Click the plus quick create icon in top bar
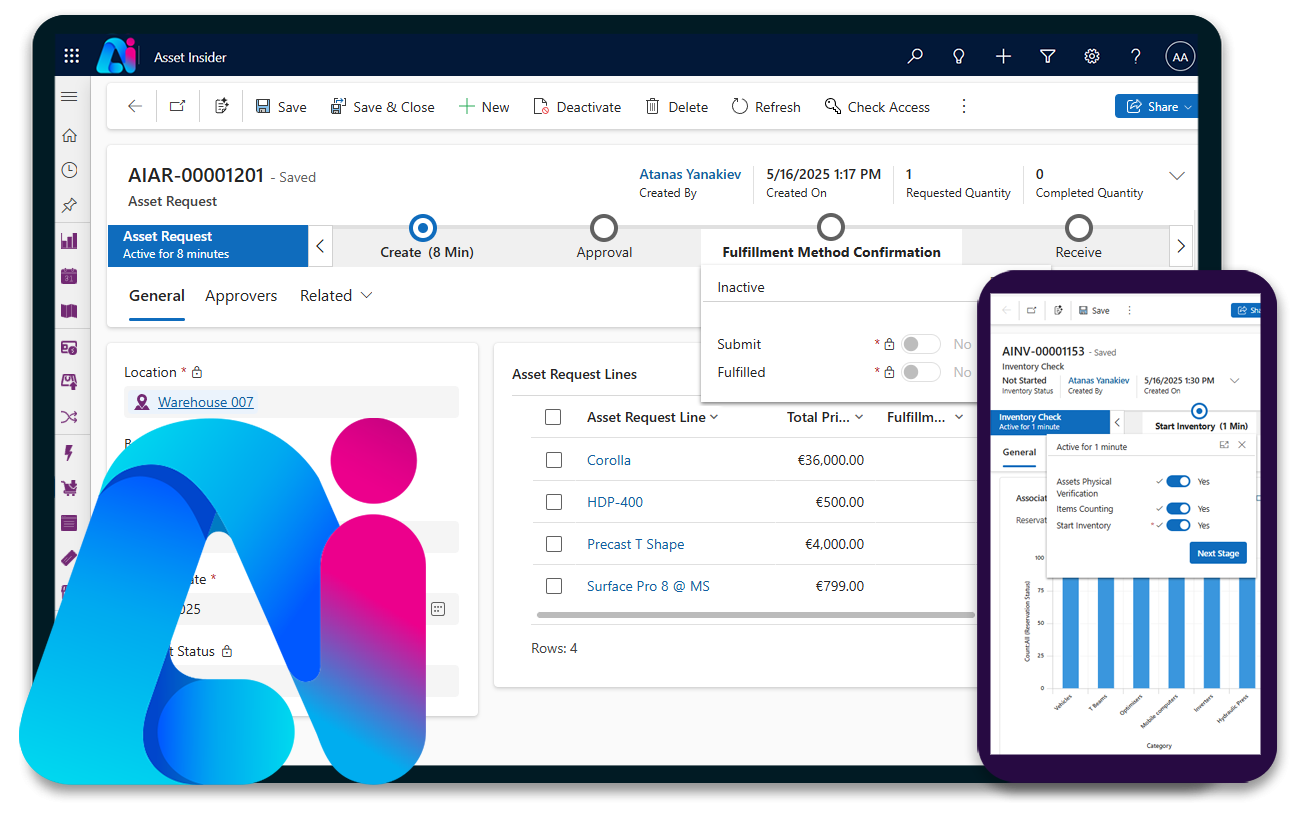This screenshot has width=1300, height=829. (1003, 57)
